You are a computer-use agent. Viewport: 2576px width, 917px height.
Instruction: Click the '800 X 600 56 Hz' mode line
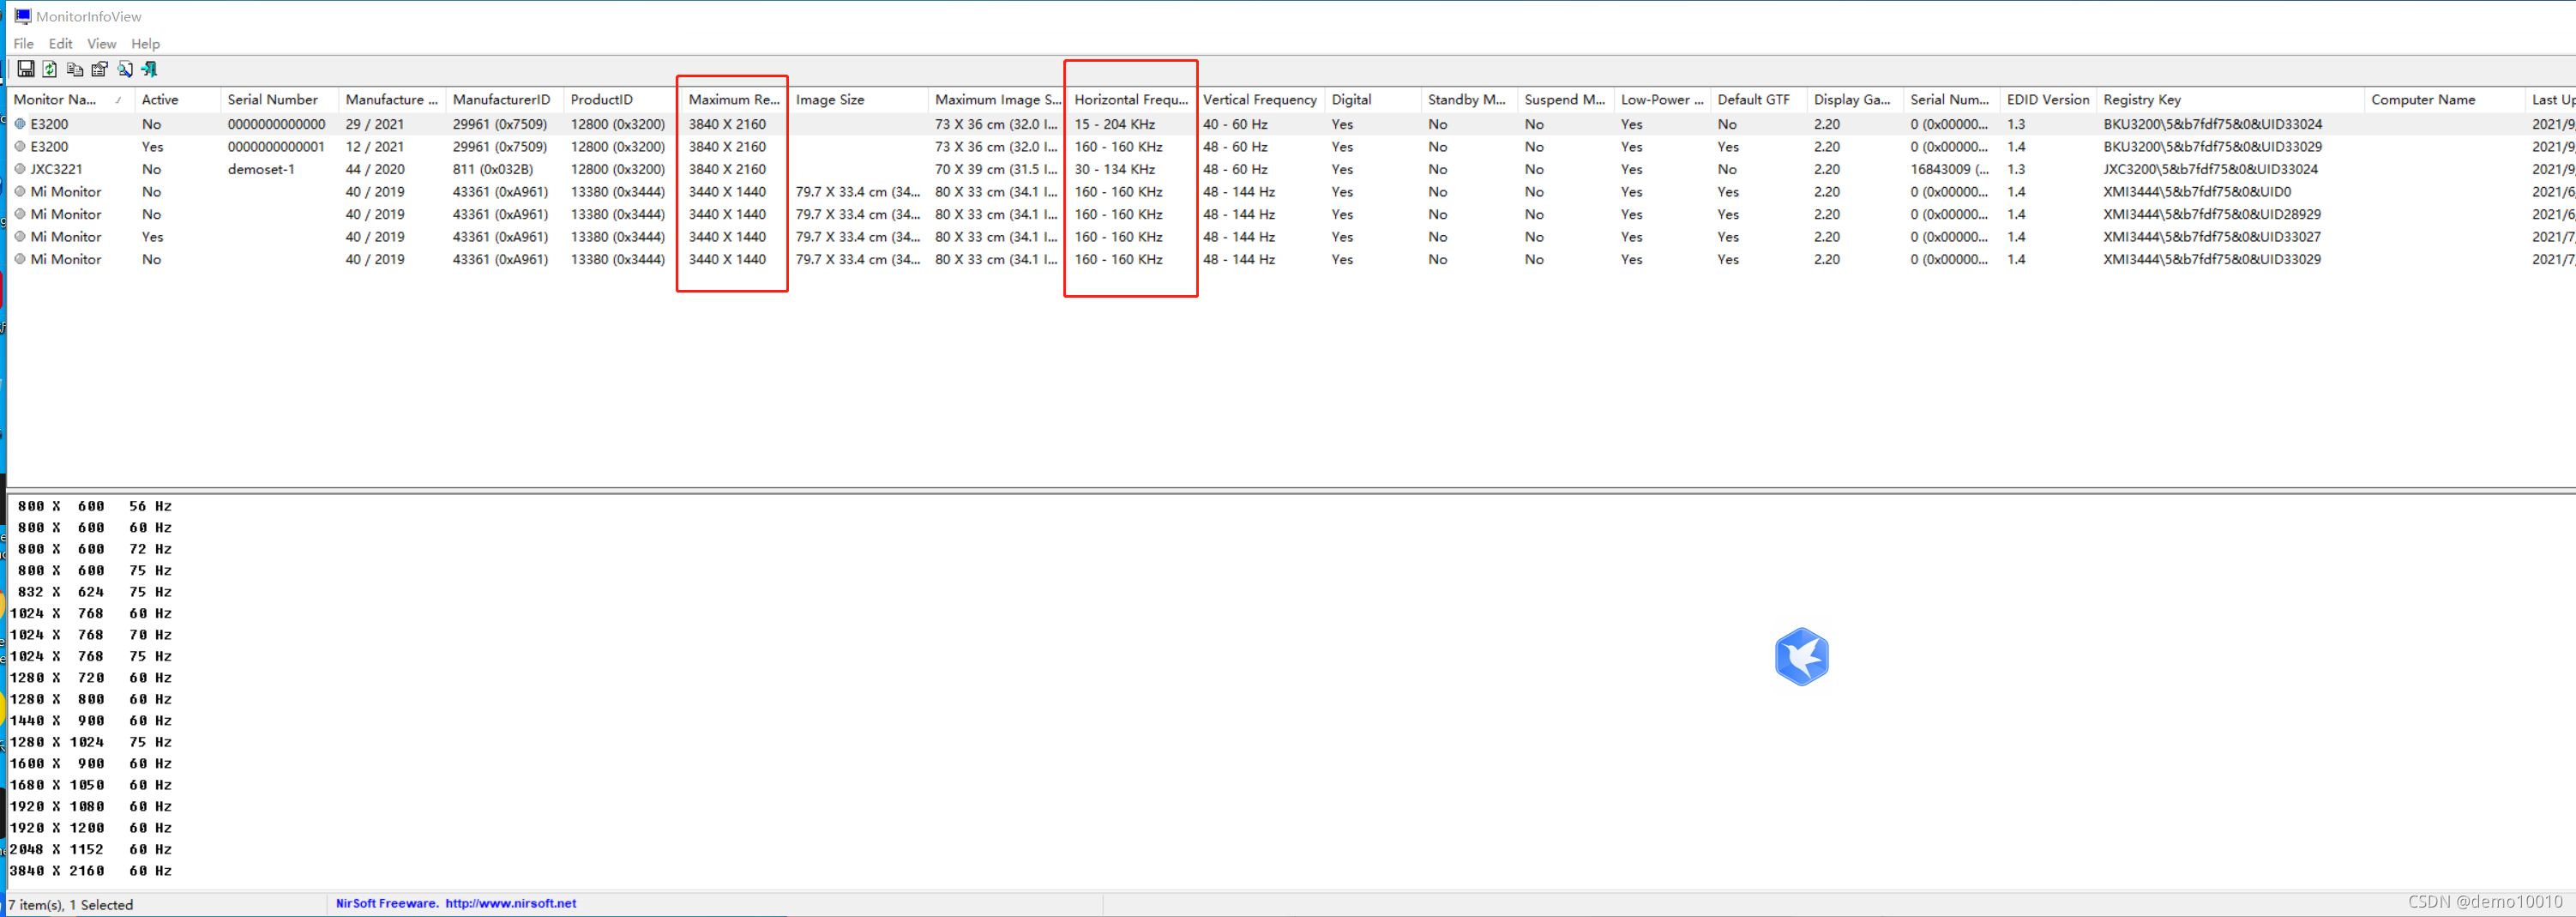(x=94, y=506)
